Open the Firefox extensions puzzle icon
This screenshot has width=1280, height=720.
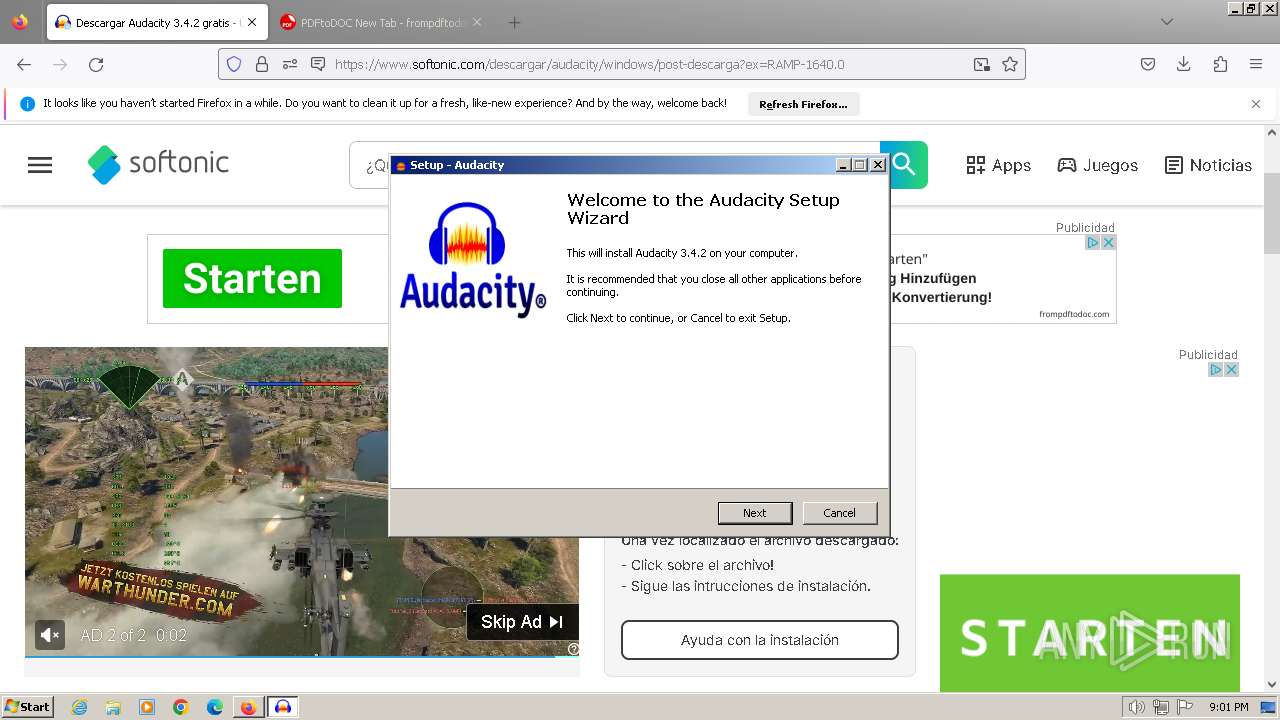click(x=1220, y=64)
